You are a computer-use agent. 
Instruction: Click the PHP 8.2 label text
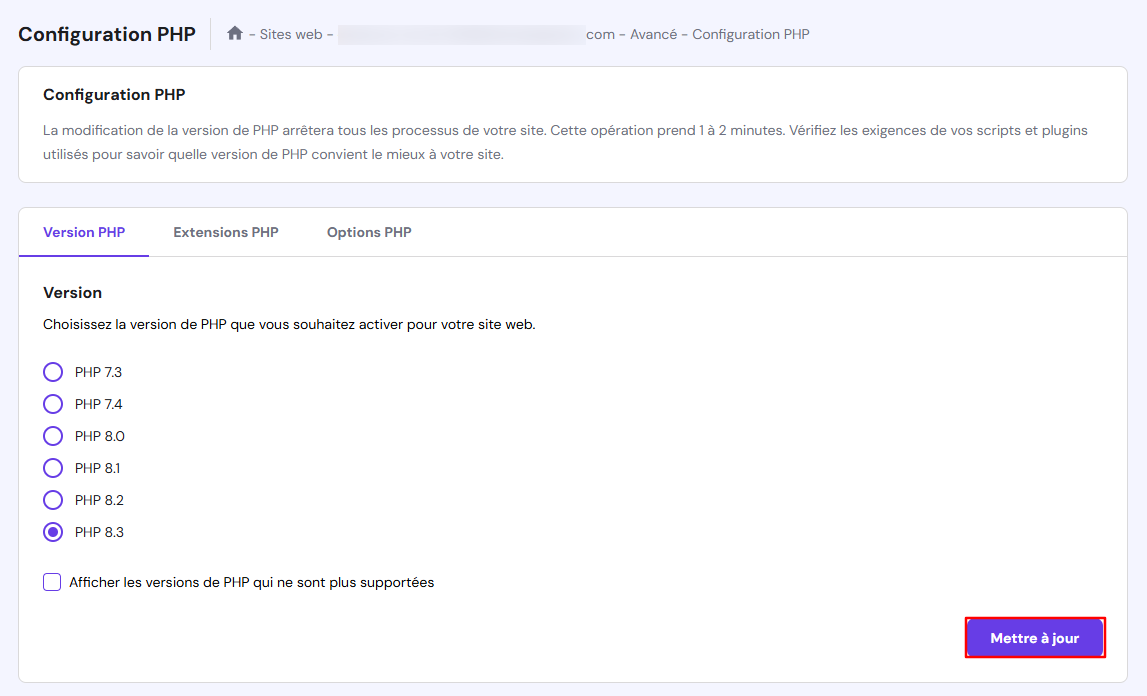click(x=97, y=500)
